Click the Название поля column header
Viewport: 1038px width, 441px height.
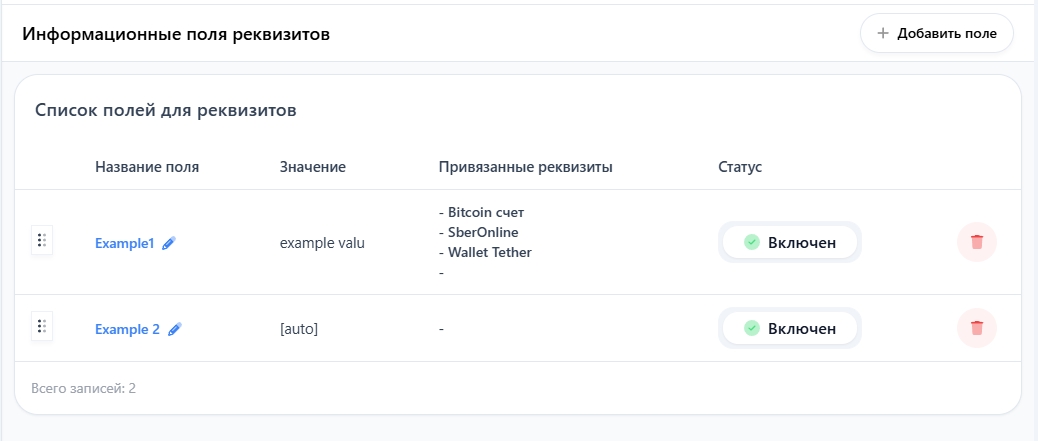coord(147,167)
